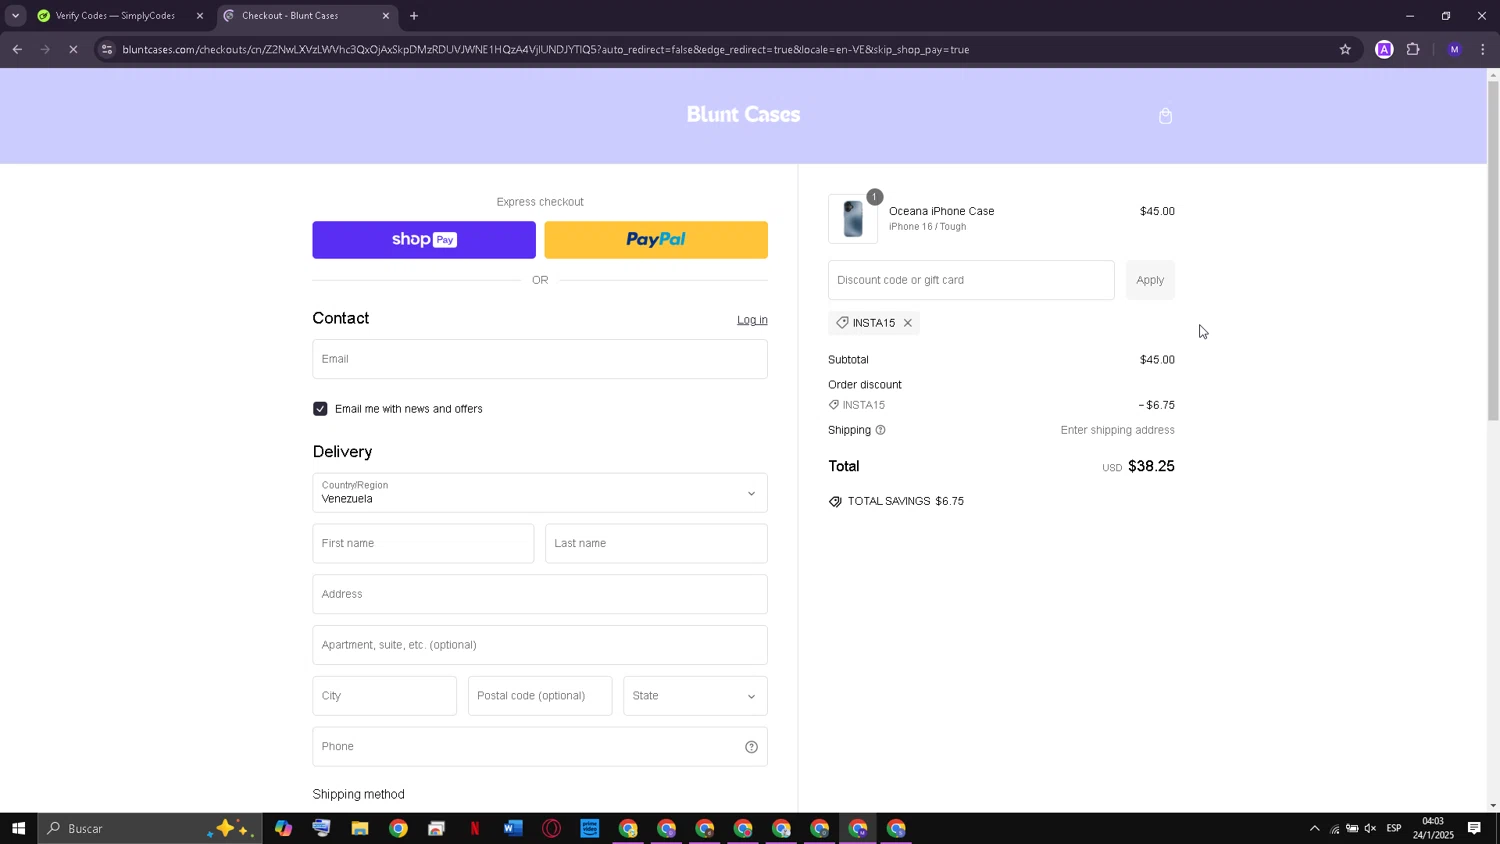Show hidden system tray icons
Image resolution: width=1500 pixels, height=844 pixels.
point(1314,828)
